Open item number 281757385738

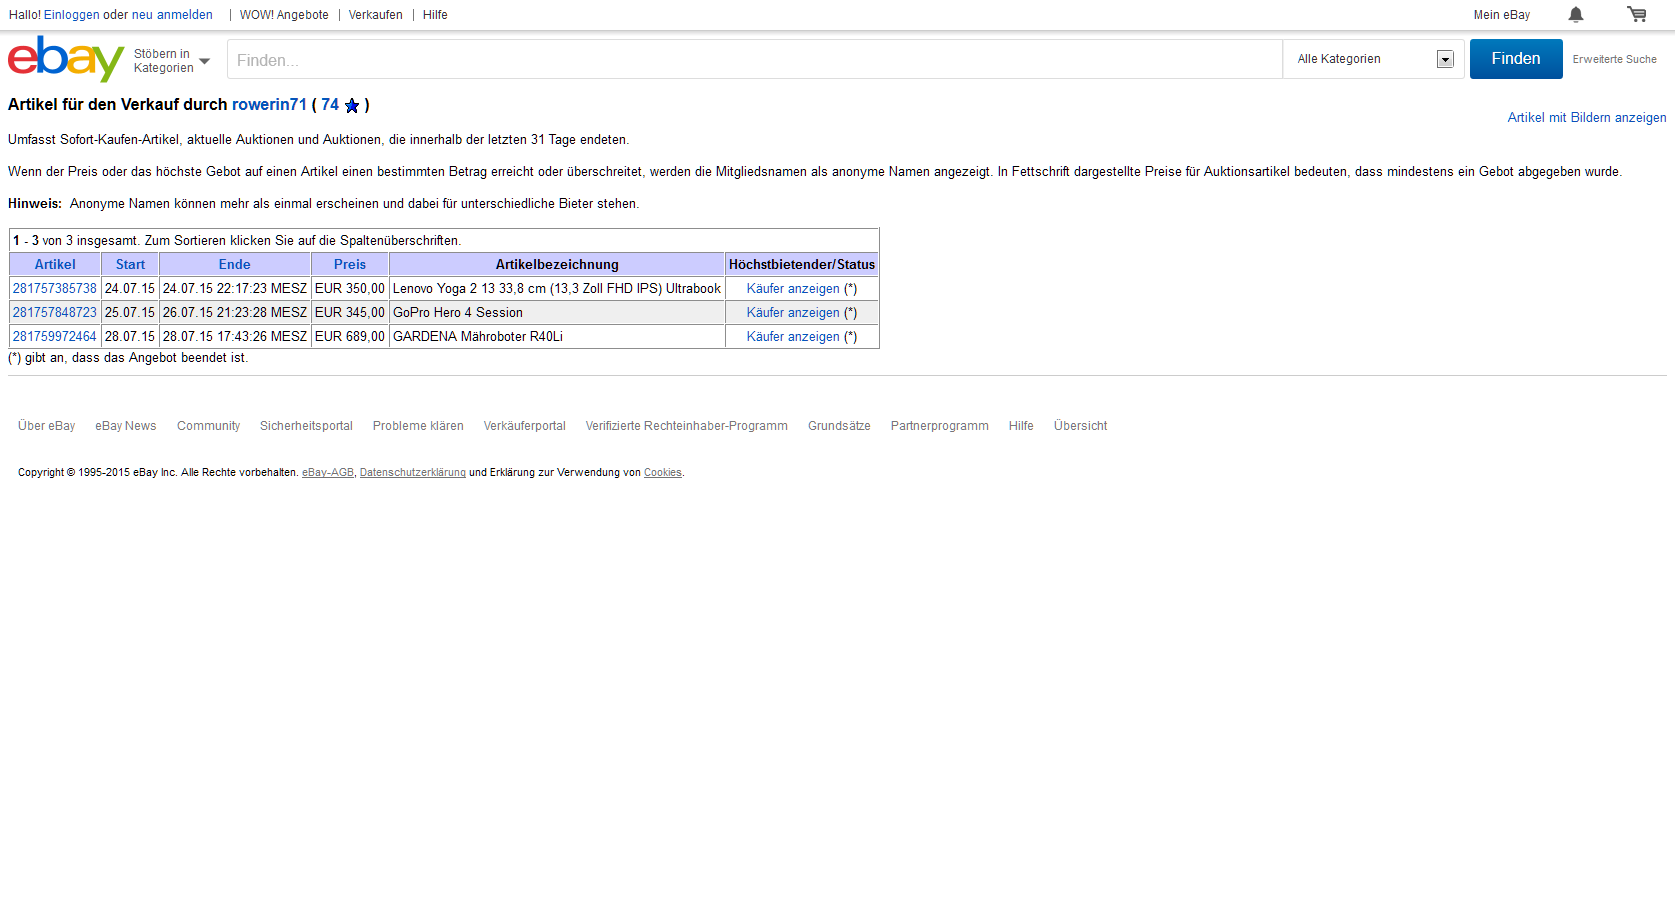pos(55,288)
